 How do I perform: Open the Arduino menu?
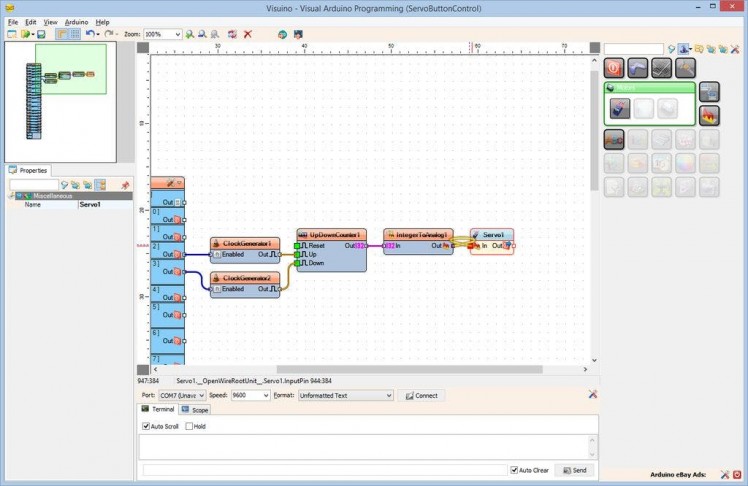pos(76,21)
